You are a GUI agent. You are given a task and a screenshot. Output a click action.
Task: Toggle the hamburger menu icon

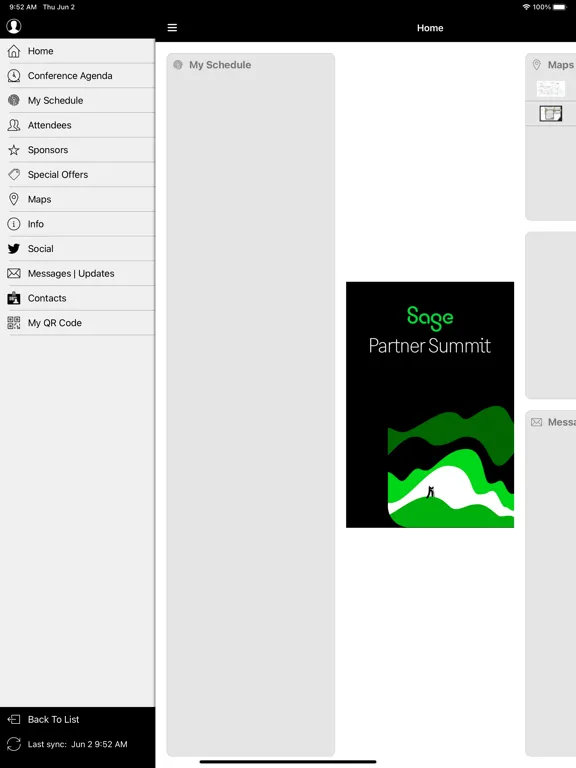click(x=172, y=28)
